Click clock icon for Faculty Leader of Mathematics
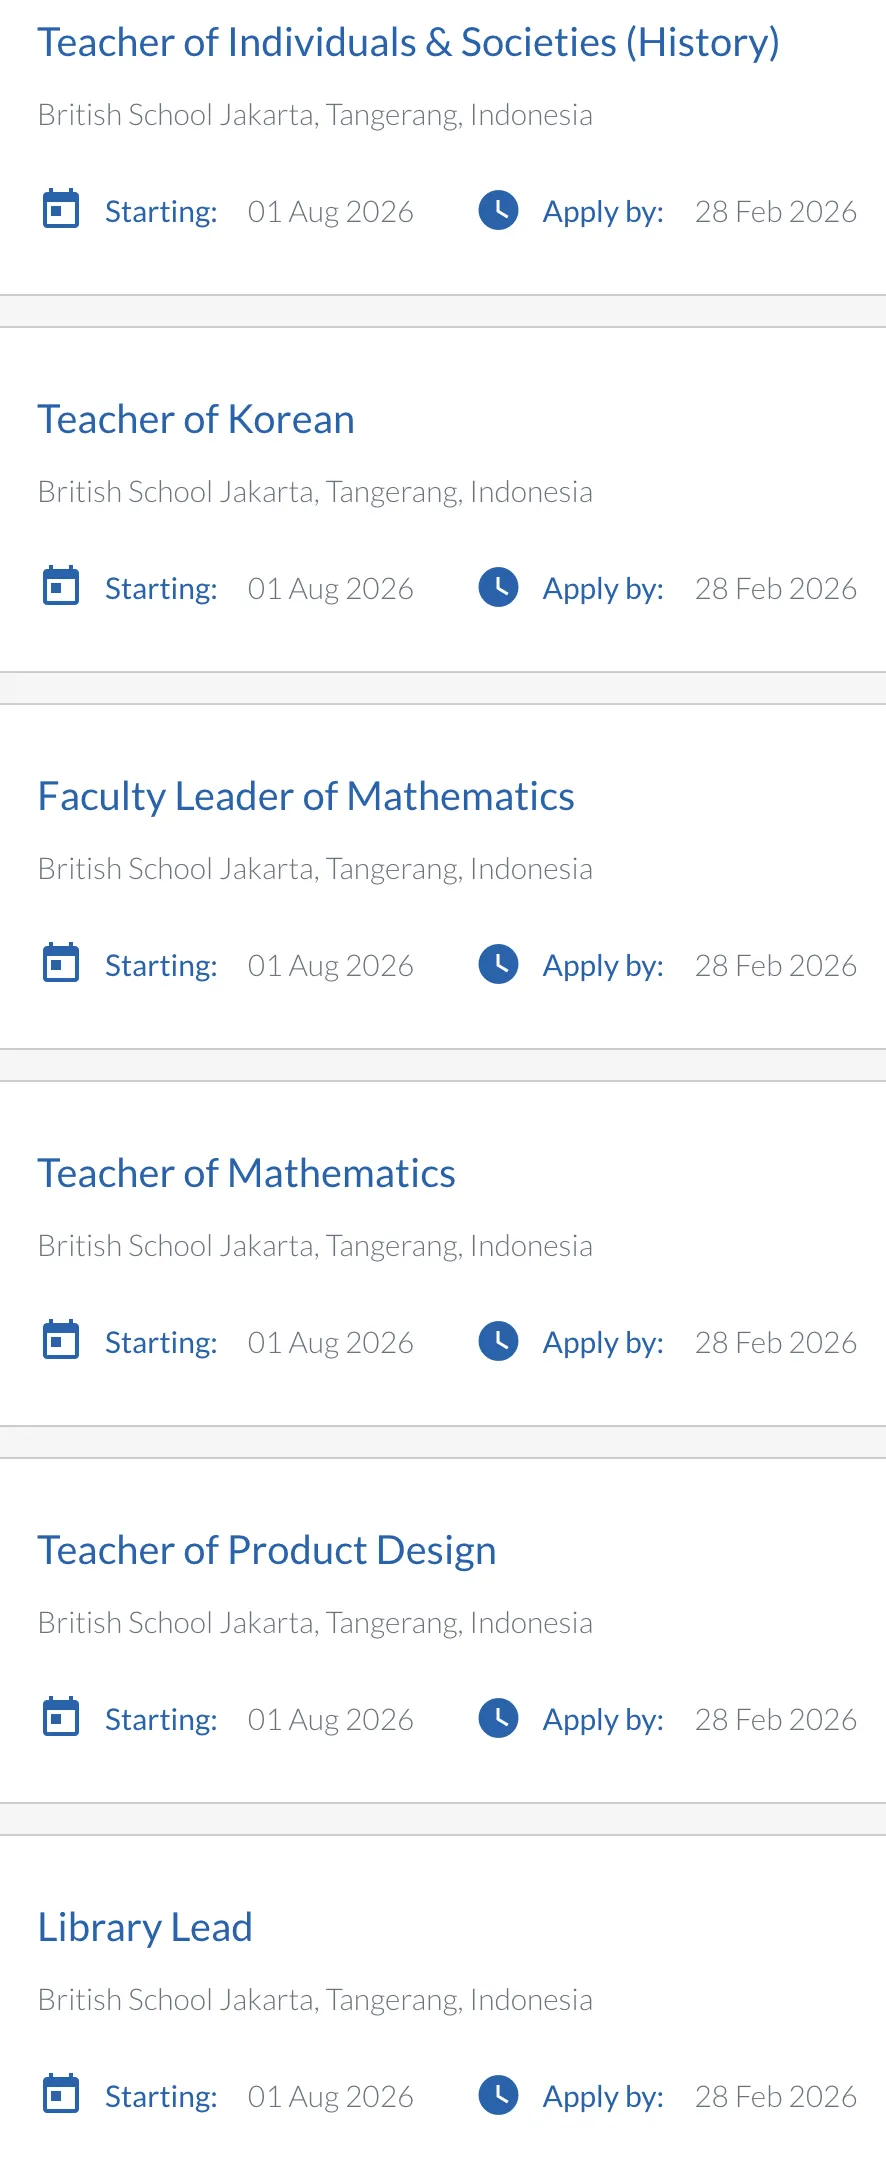 pos(498,964)
